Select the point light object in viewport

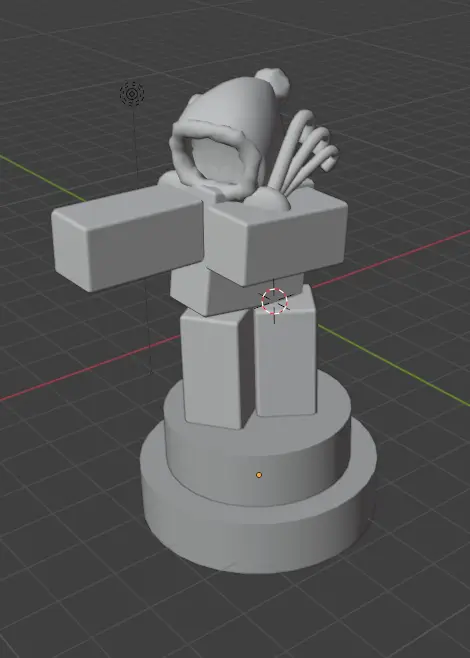coord(132,94)
